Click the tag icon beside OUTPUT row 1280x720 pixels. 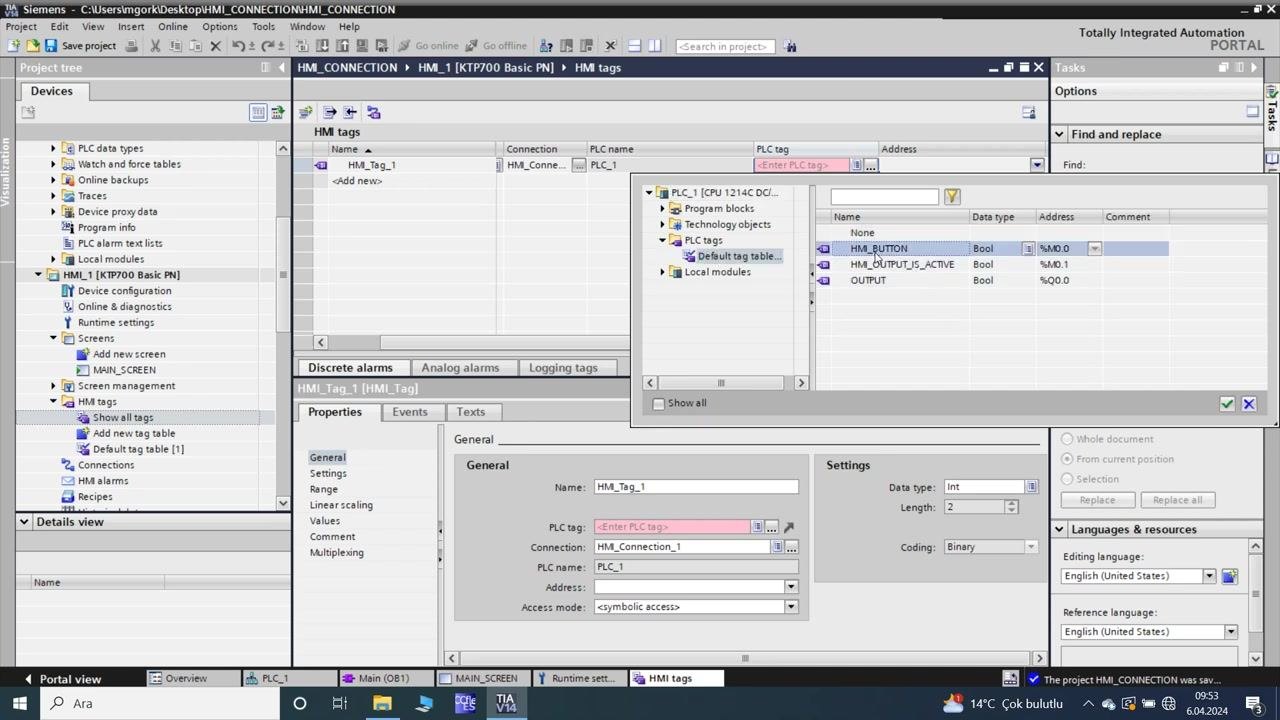pyautogui.click(x=823, y=280)
